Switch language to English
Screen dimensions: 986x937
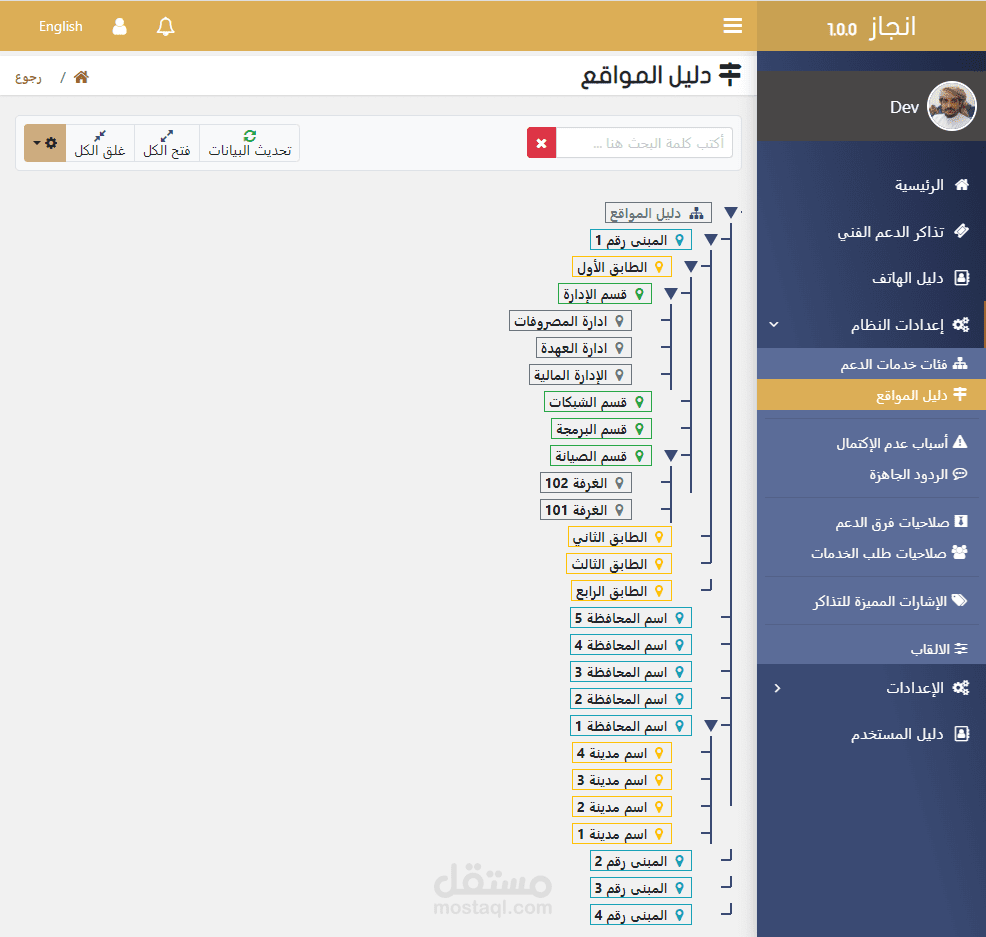point(61,27)
